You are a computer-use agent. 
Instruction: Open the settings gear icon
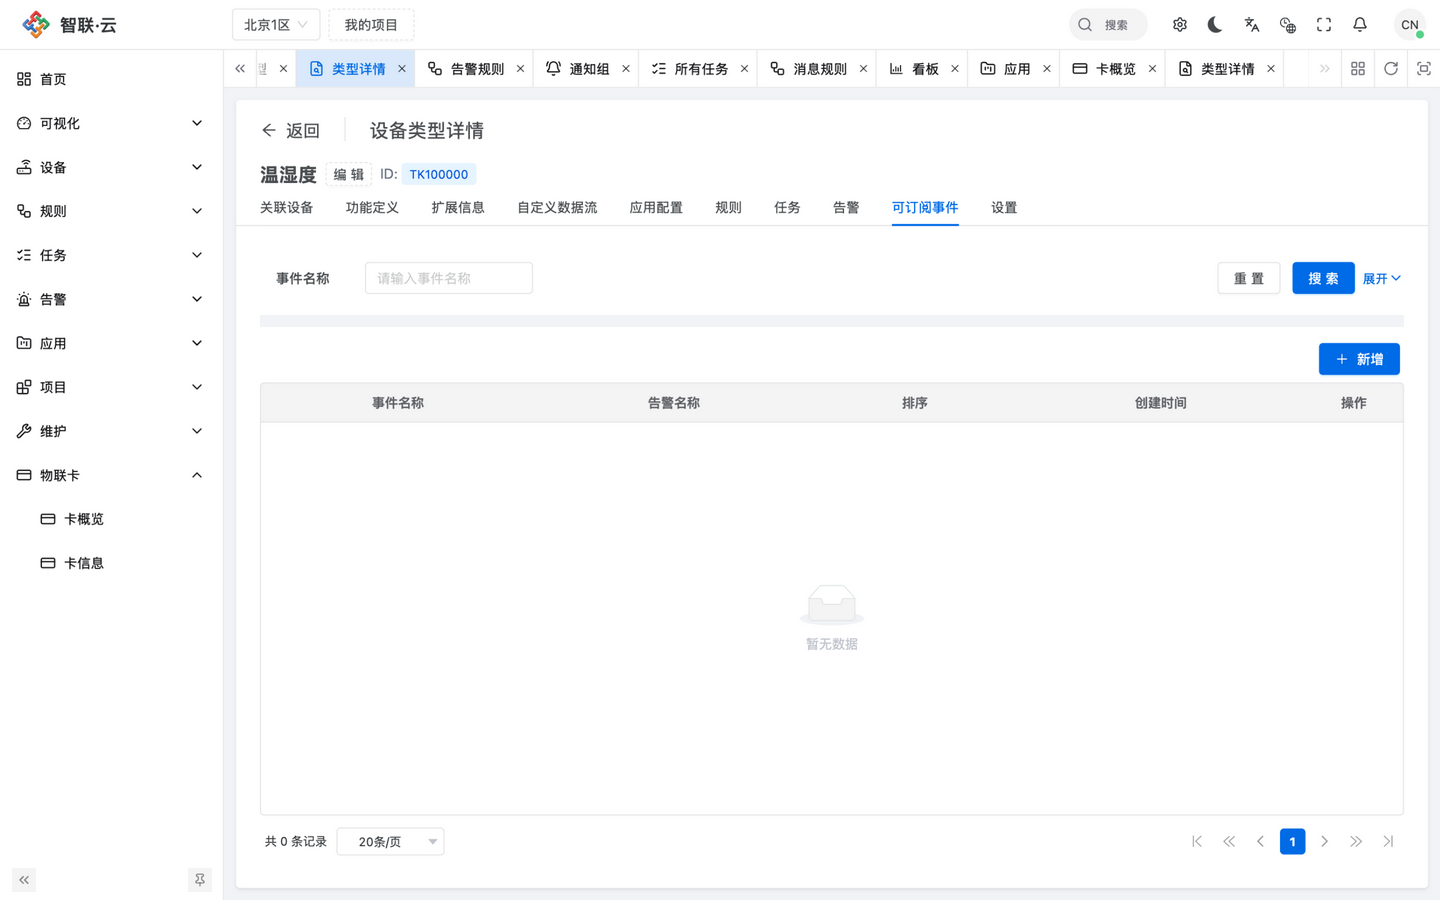click(x=1180, y=25)
